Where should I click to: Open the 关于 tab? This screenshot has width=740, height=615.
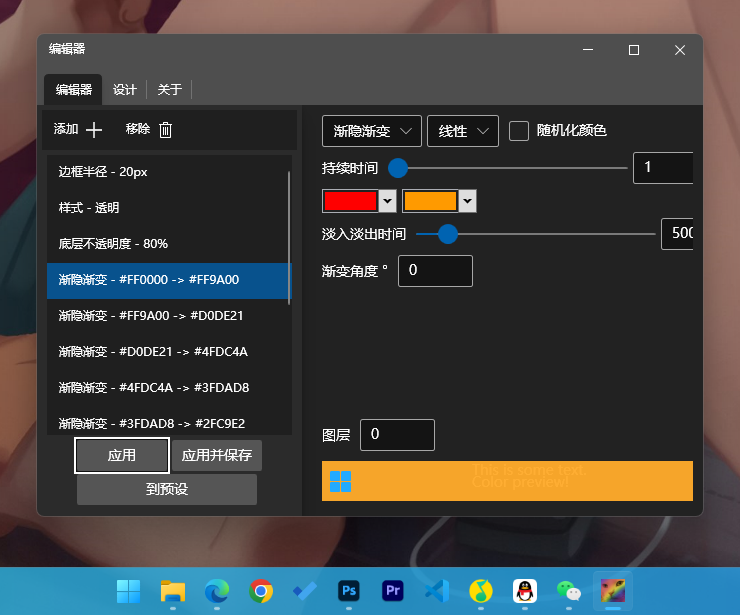(170, 90)
